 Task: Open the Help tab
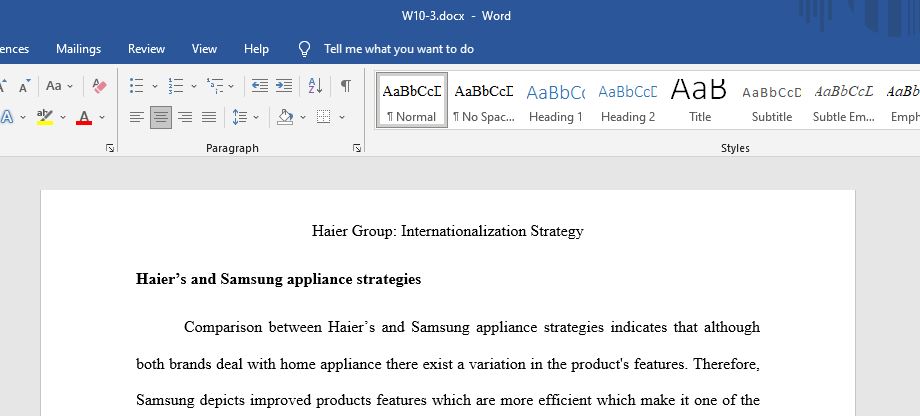tap(256, 49)
